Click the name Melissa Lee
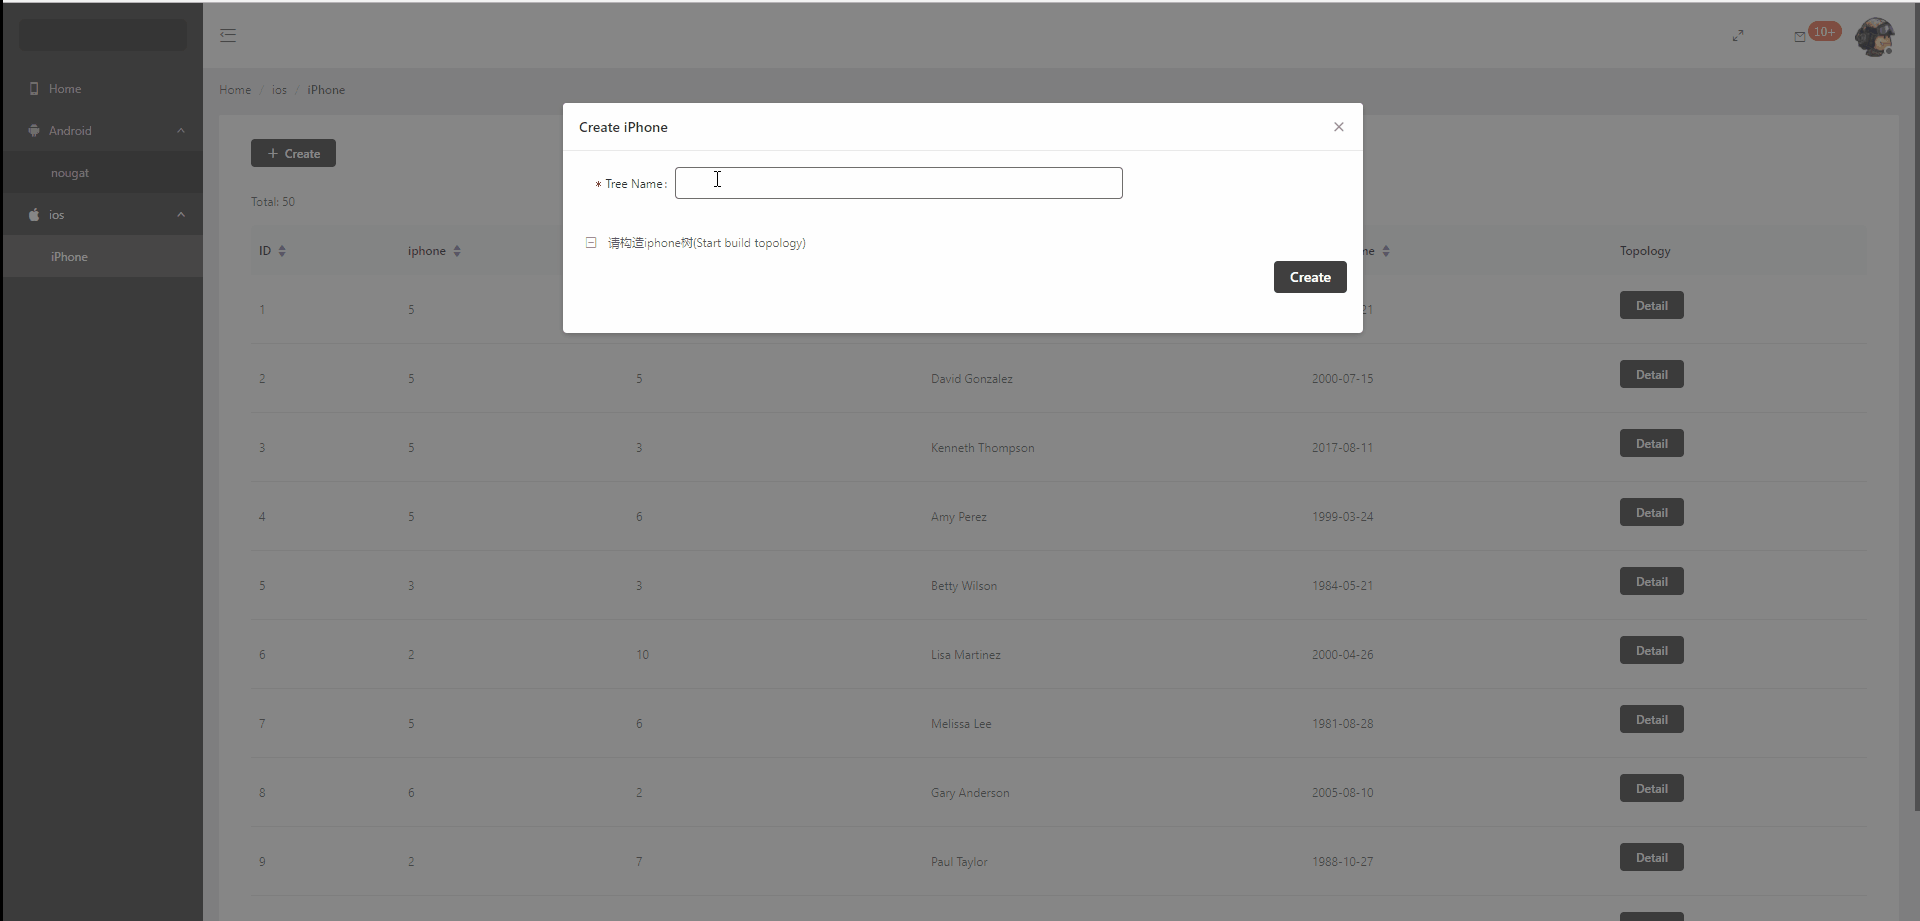 pyautogui.click(x=961, y=724)
